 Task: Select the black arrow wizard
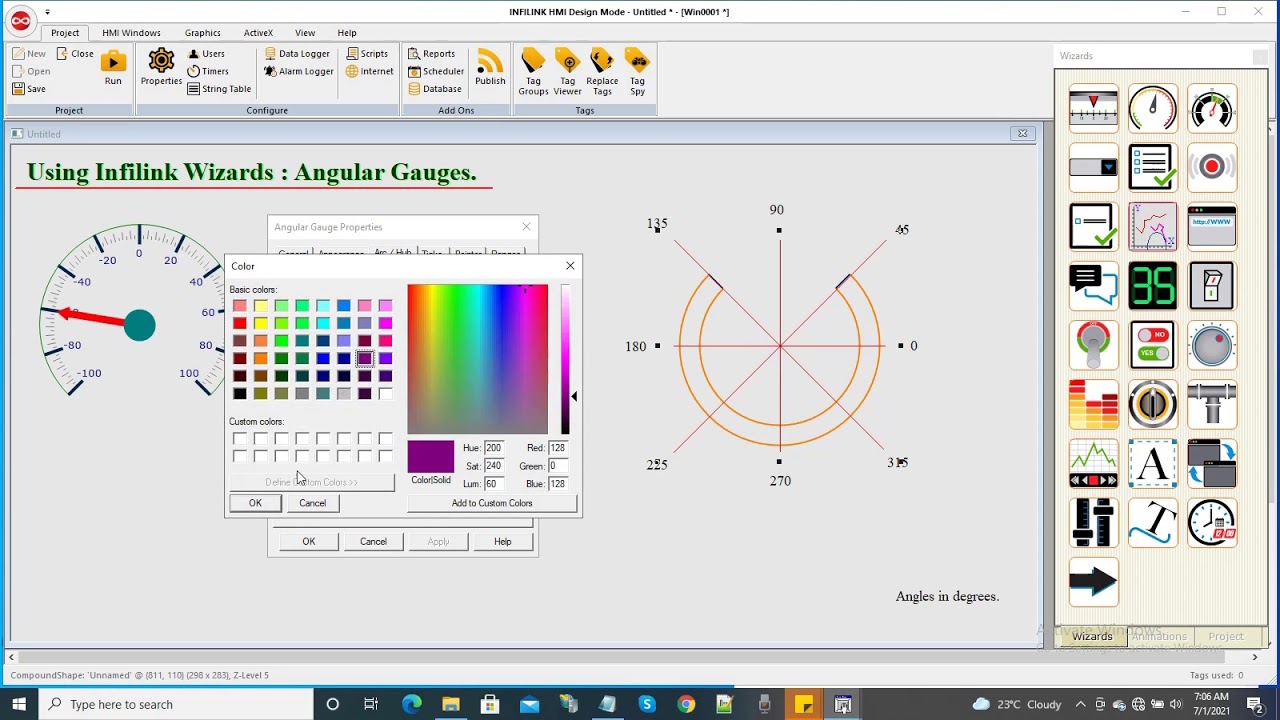pyautogui.click(x=1093, y=582)
